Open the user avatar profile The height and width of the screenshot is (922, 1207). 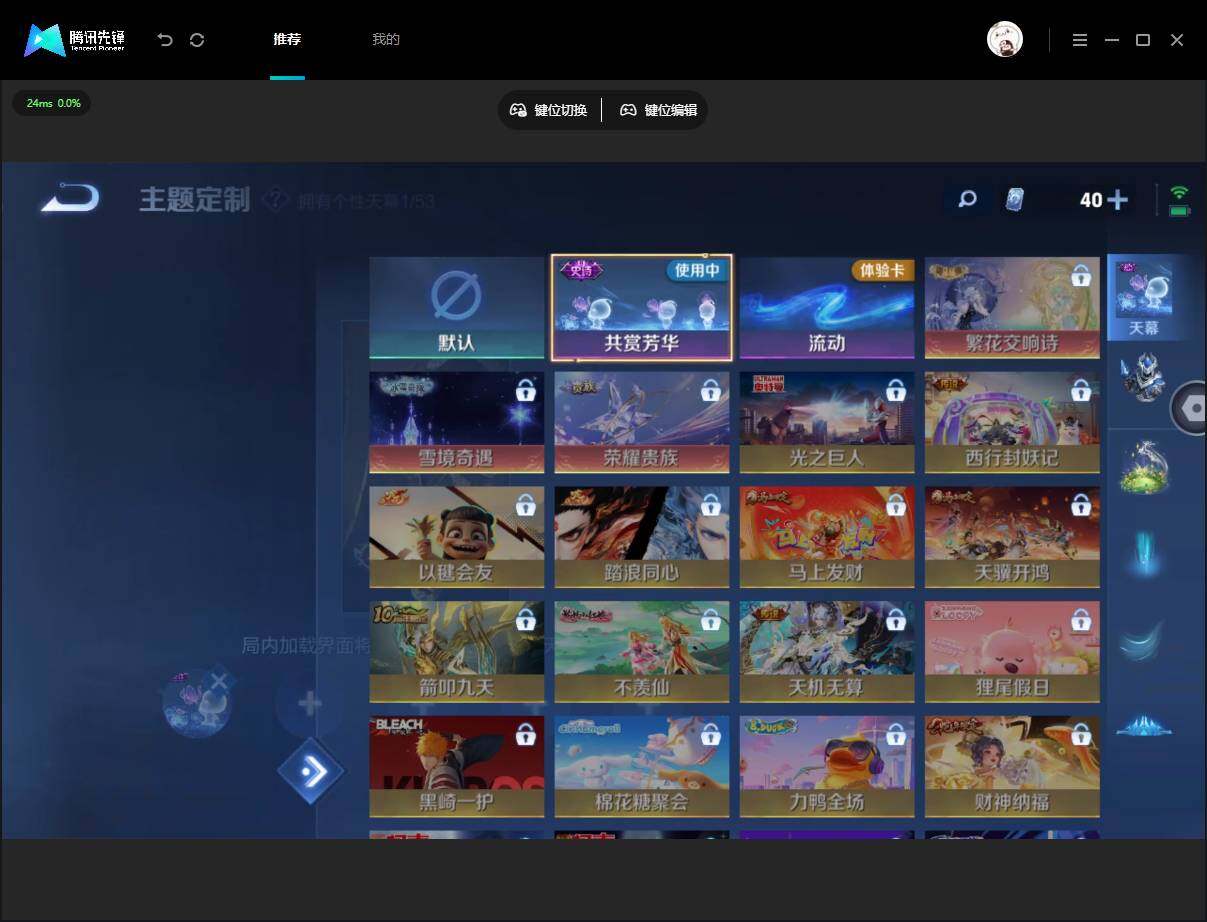click(x=1005, y=40)
